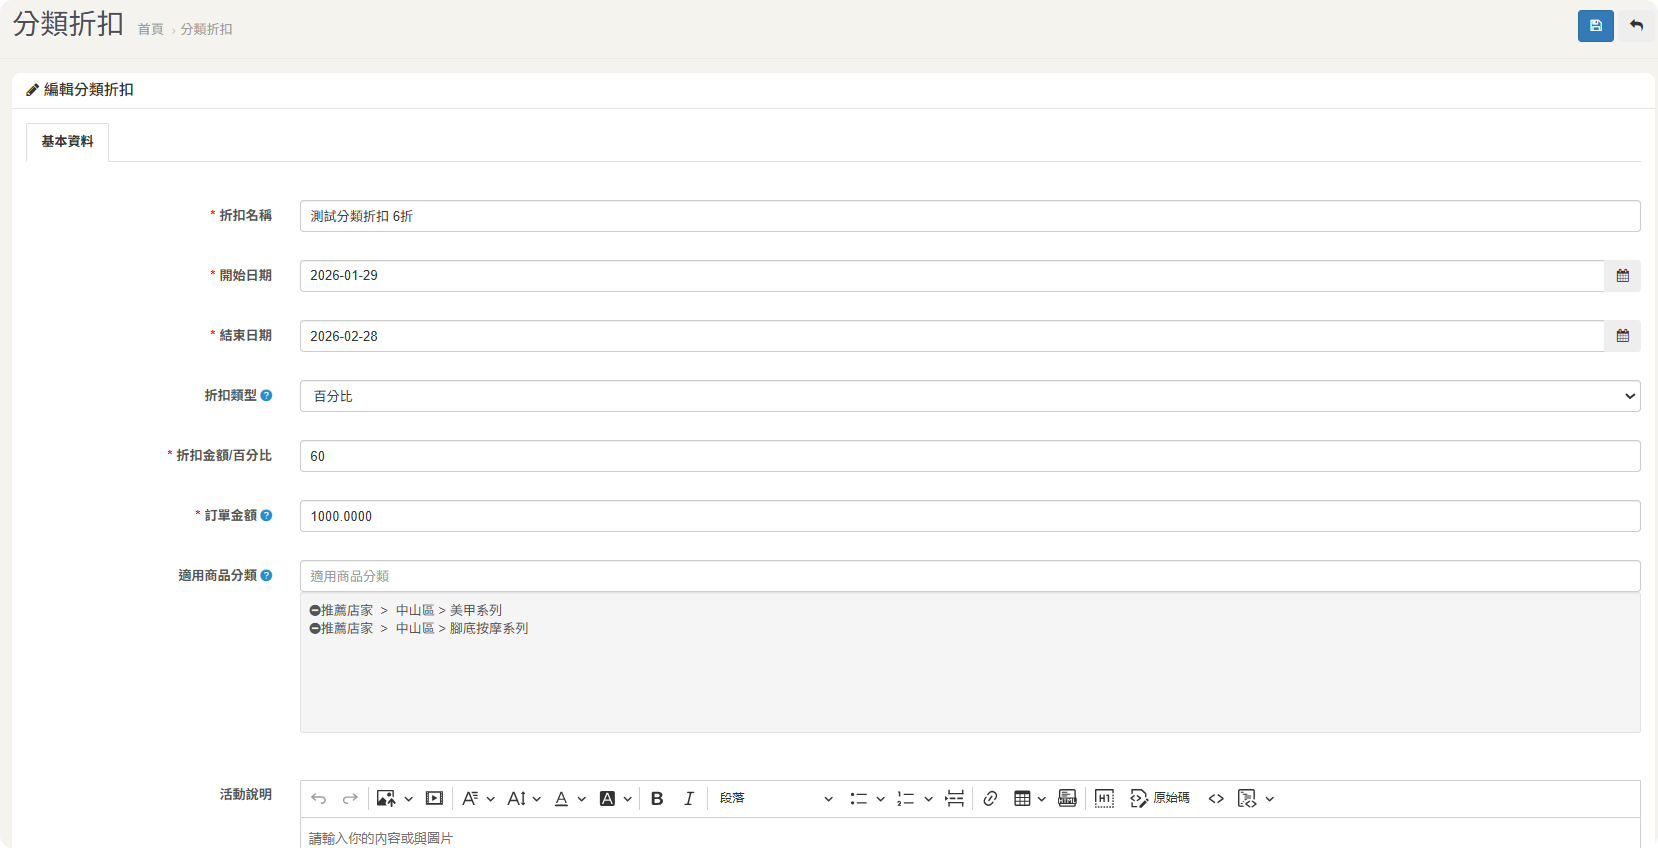Viewport: 1658px width, 848px height.
Task: Open the start date calendar picker
Action: 1622,276
